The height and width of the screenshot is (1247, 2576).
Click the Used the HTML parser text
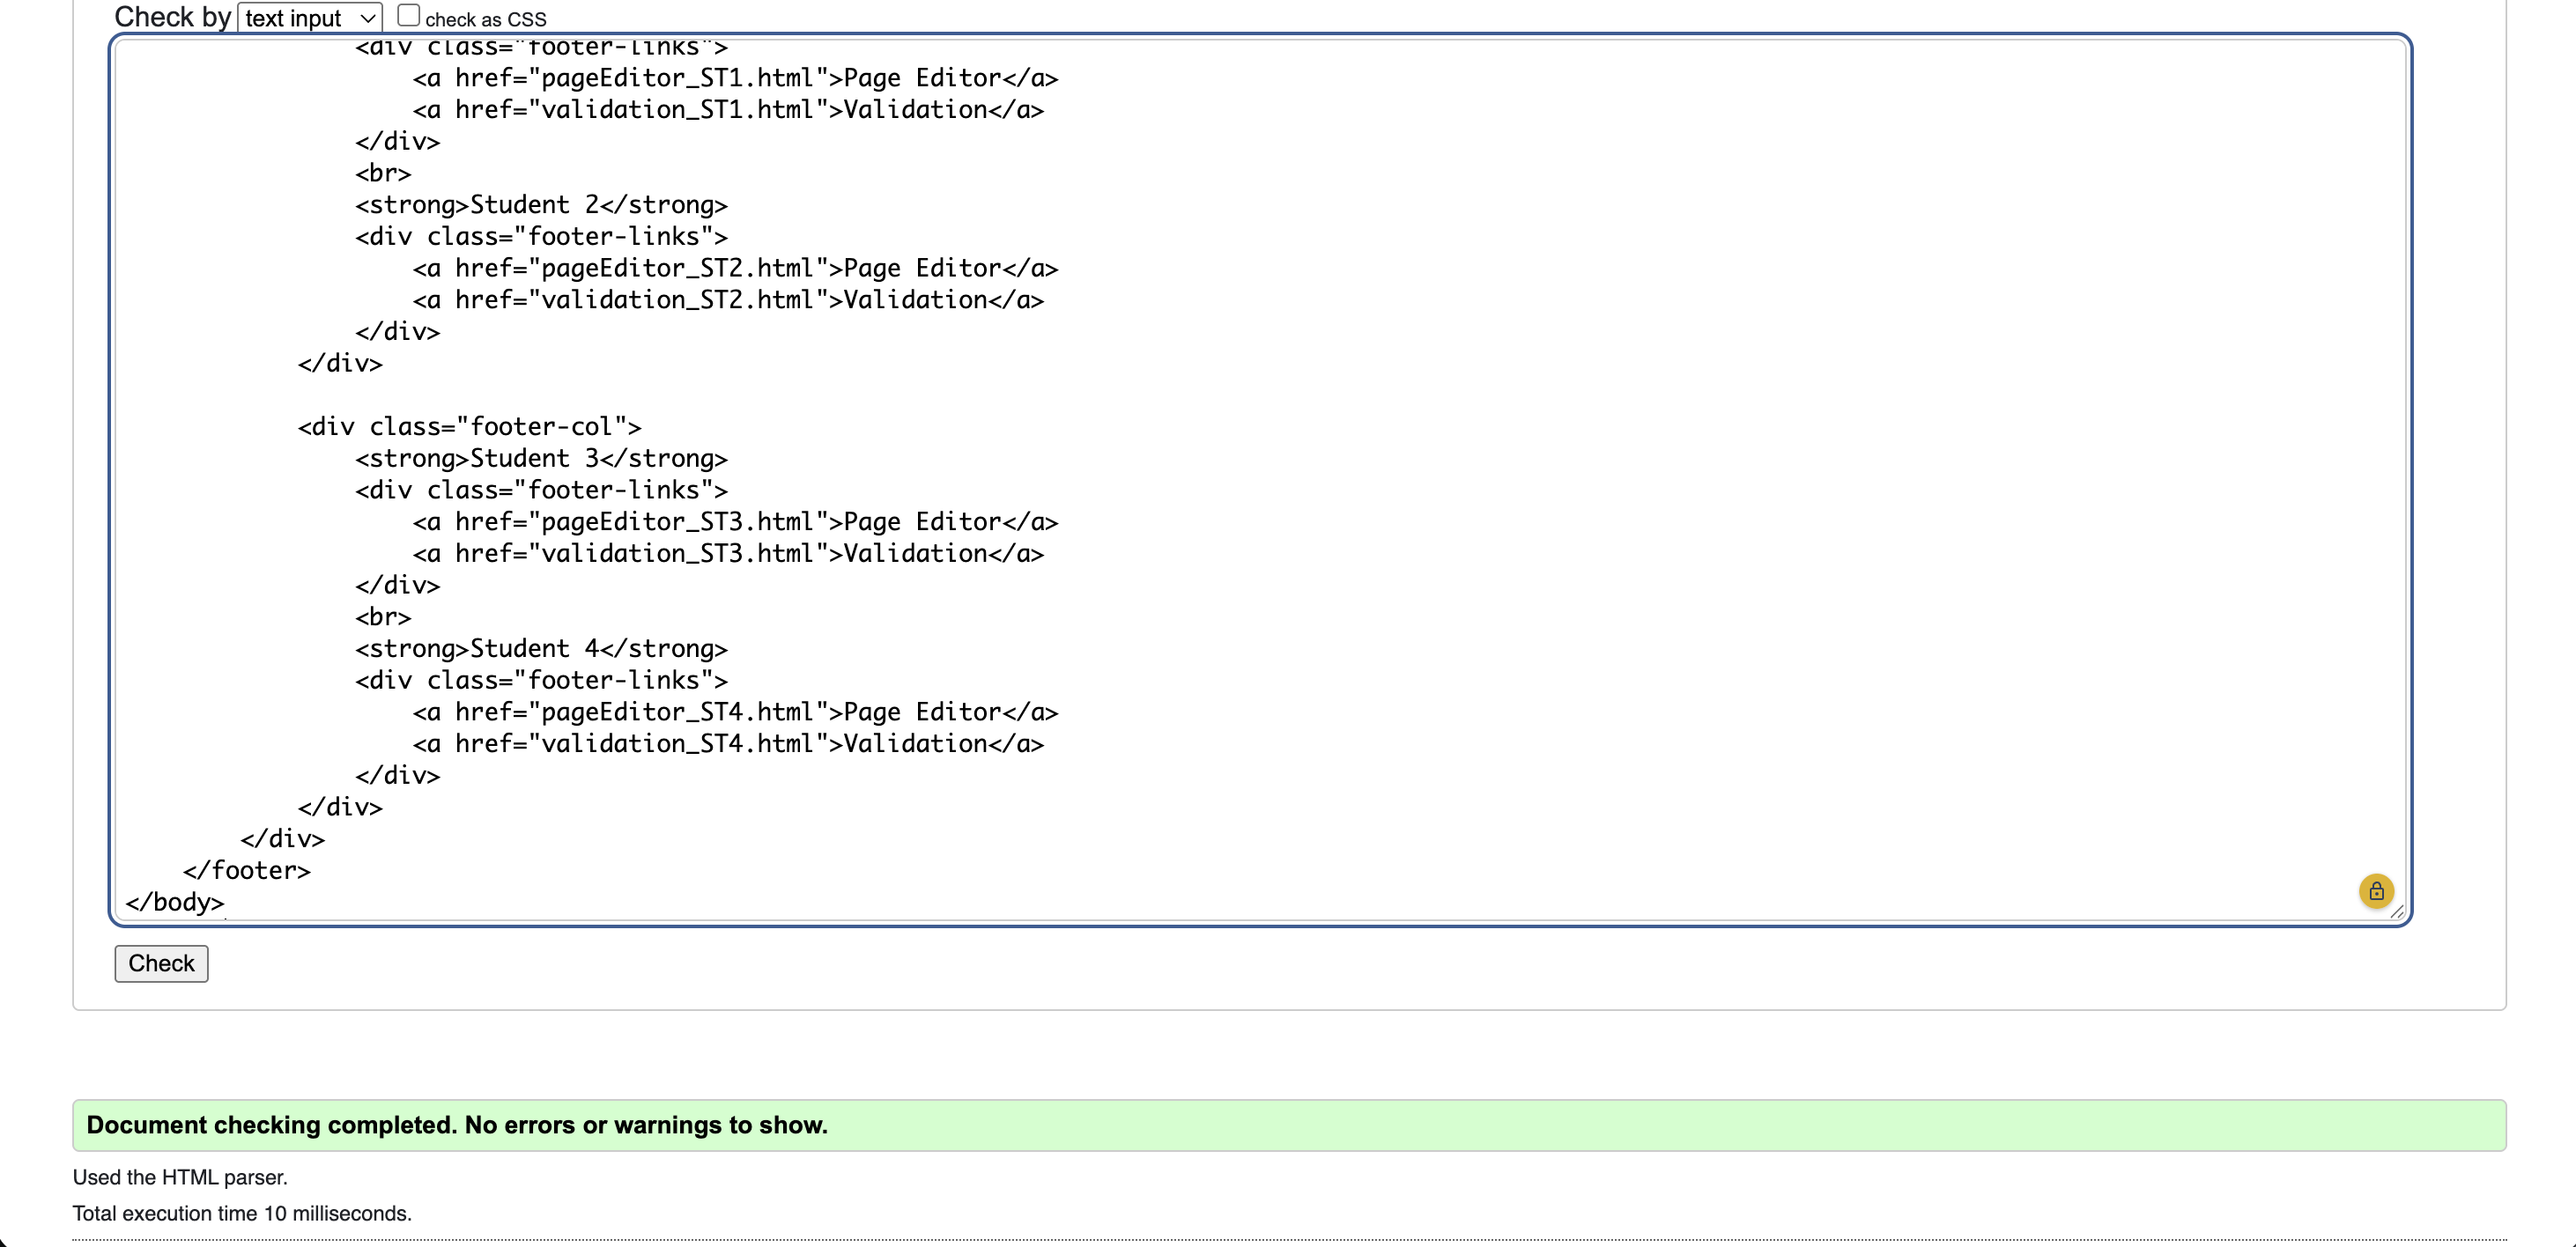180,1177
